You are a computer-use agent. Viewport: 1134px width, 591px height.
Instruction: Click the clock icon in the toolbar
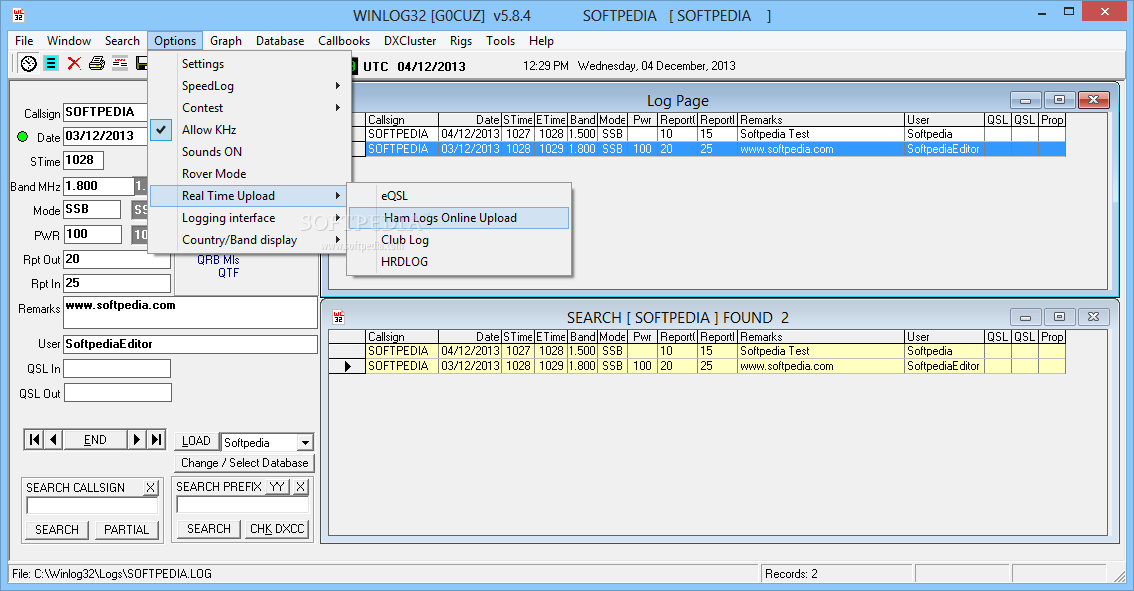click(28, 64)
